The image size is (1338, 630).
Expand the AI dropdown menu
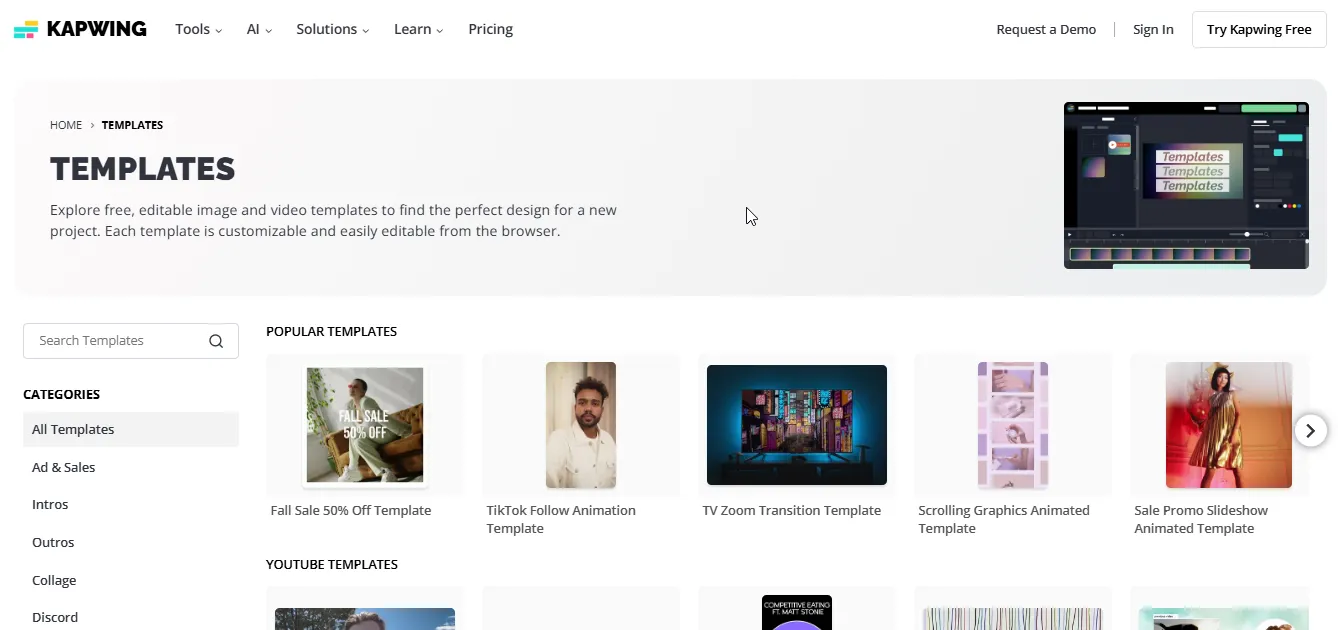[x=259, y=29]
